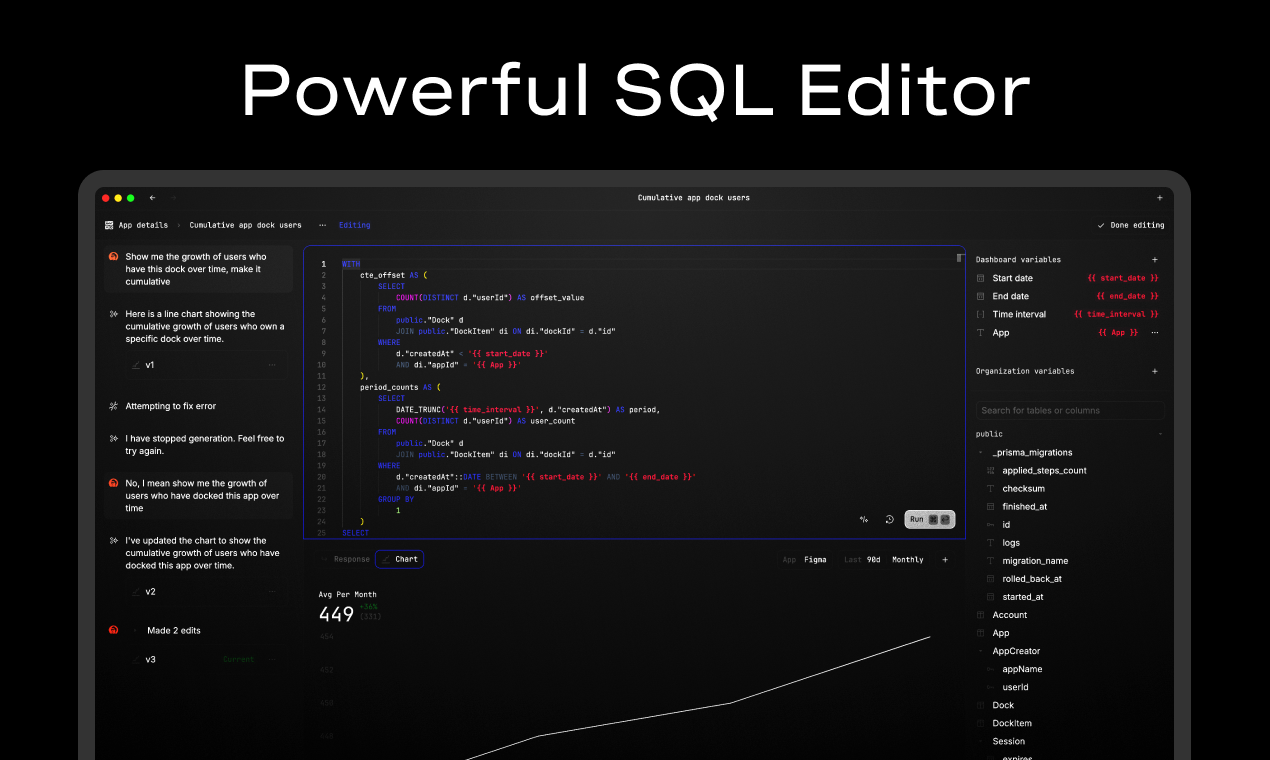Collapse the public schema section

coord(1160,434)
